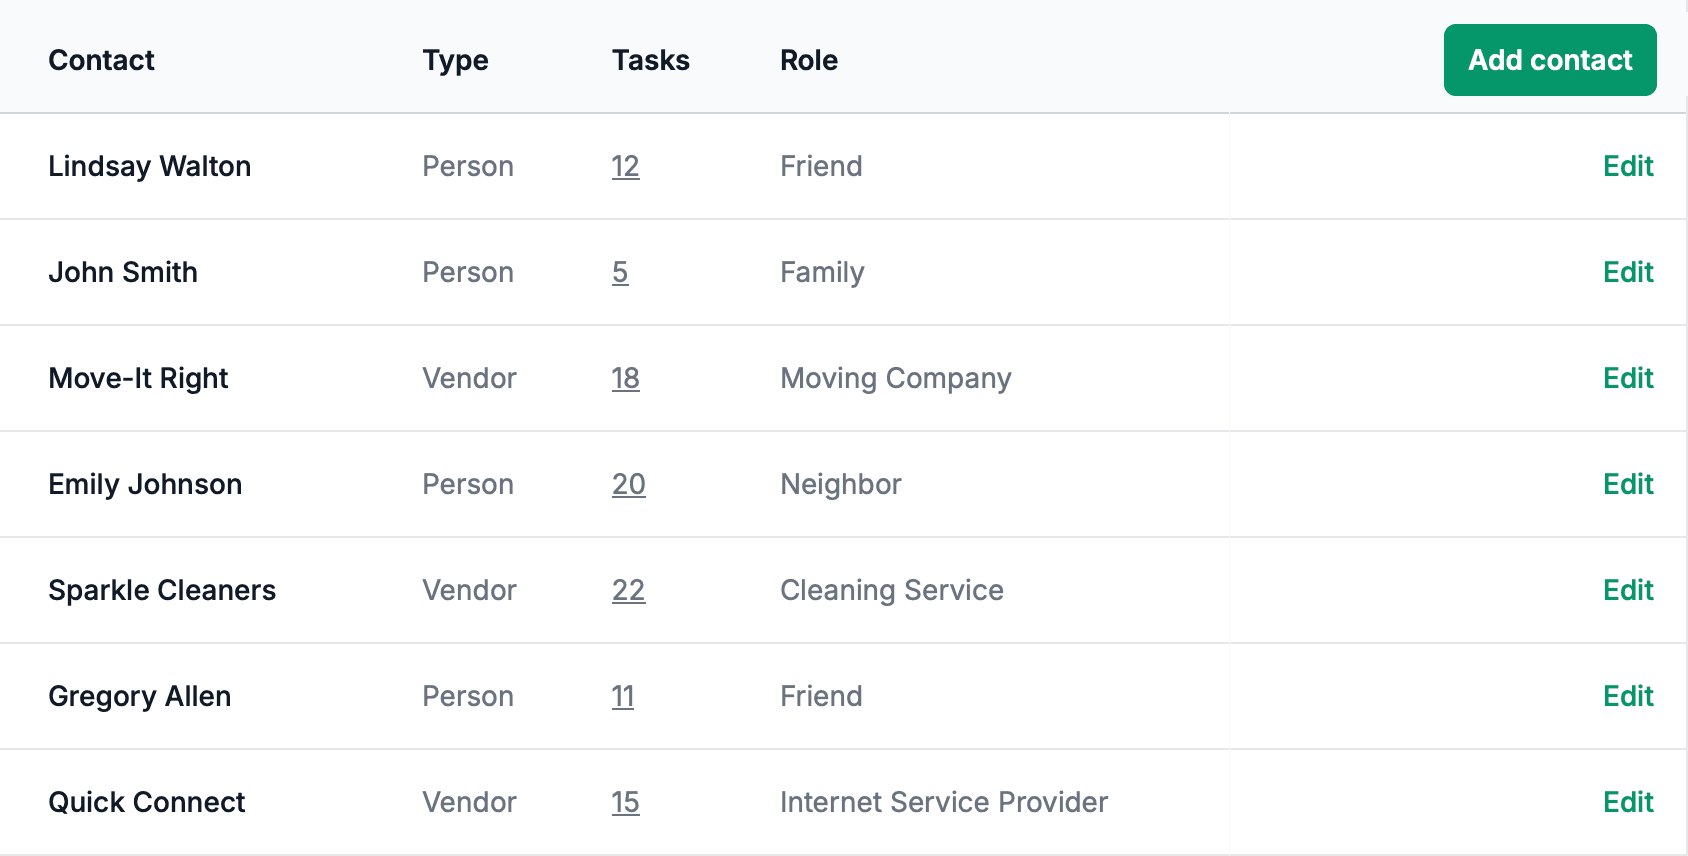Select the Sparkle Cleaners contact name
This screenshot has height=856, width=1688.
(162, 590)
